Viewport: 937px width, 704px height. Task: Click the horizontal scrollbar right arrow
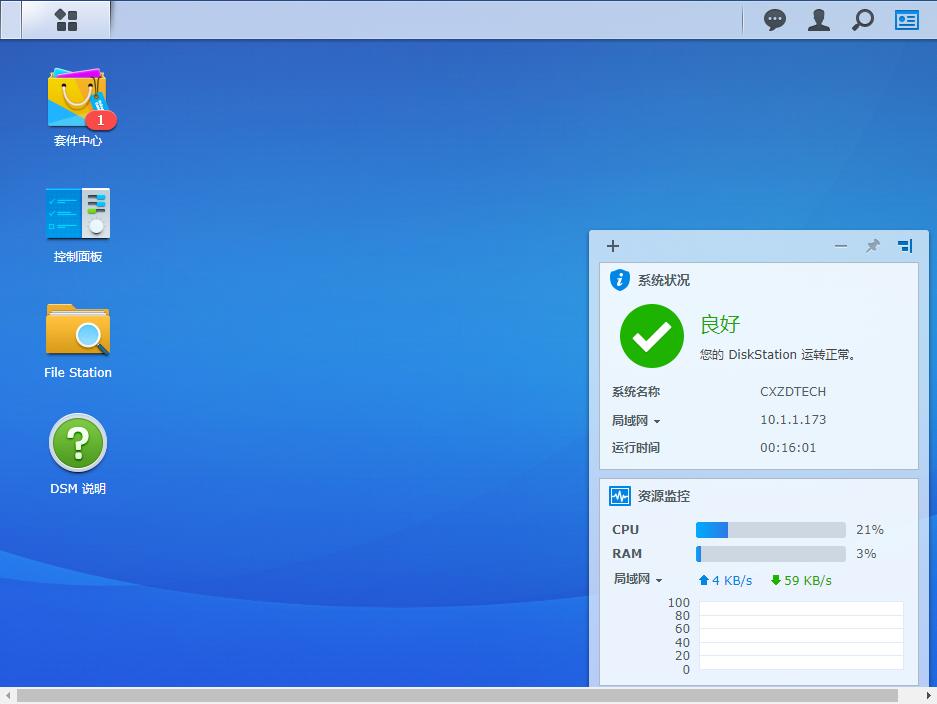point(929,696)
